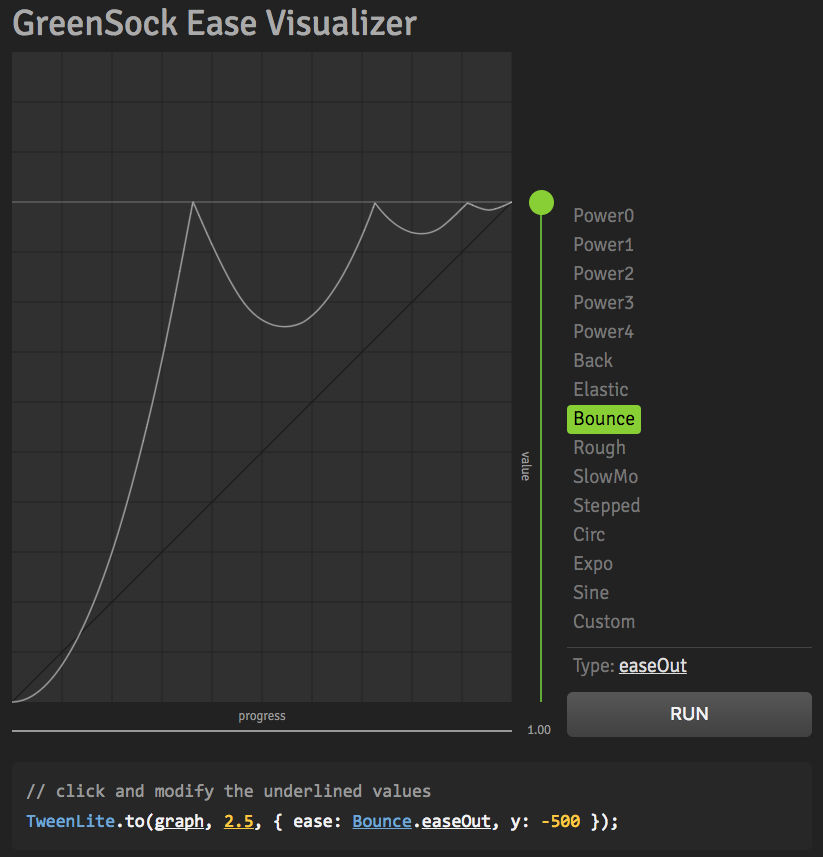Select the Expo ease
Viewport: 823px width, 857px height.
(593, 564)
